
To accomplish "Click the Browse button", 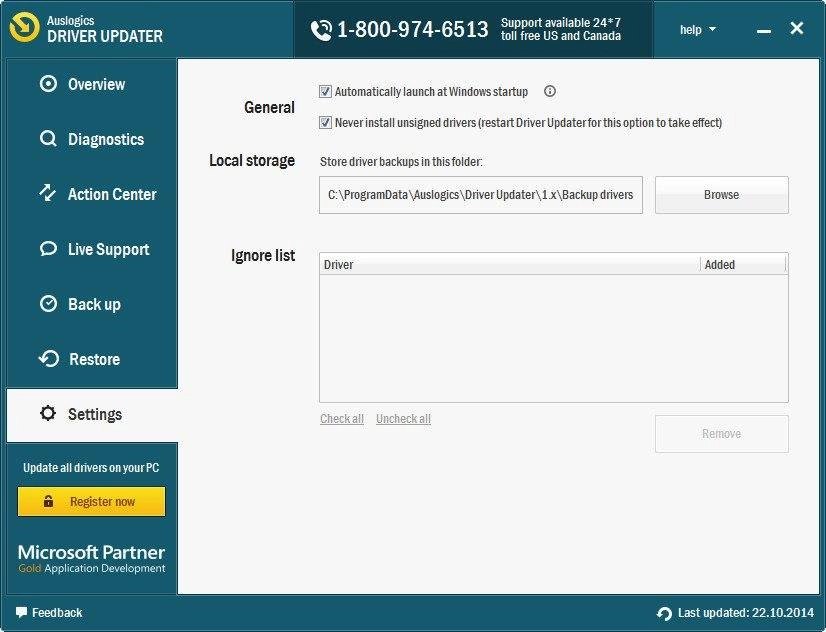I will (722, 195).
